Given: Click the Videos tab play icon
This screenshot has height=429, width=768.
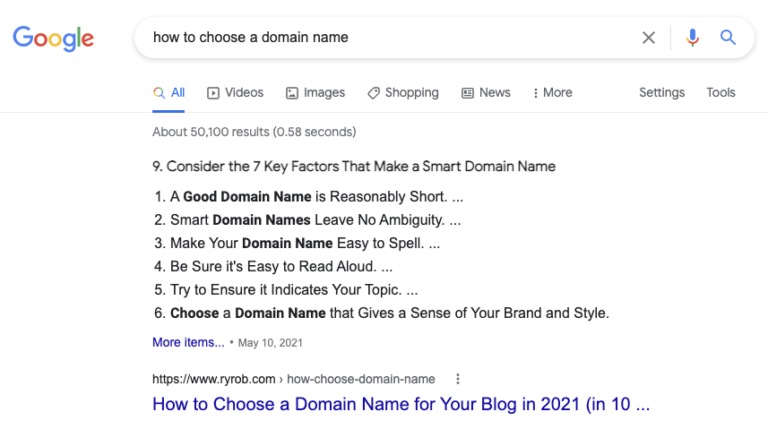Looking at the screenshot, I should (x=213, y=93).
